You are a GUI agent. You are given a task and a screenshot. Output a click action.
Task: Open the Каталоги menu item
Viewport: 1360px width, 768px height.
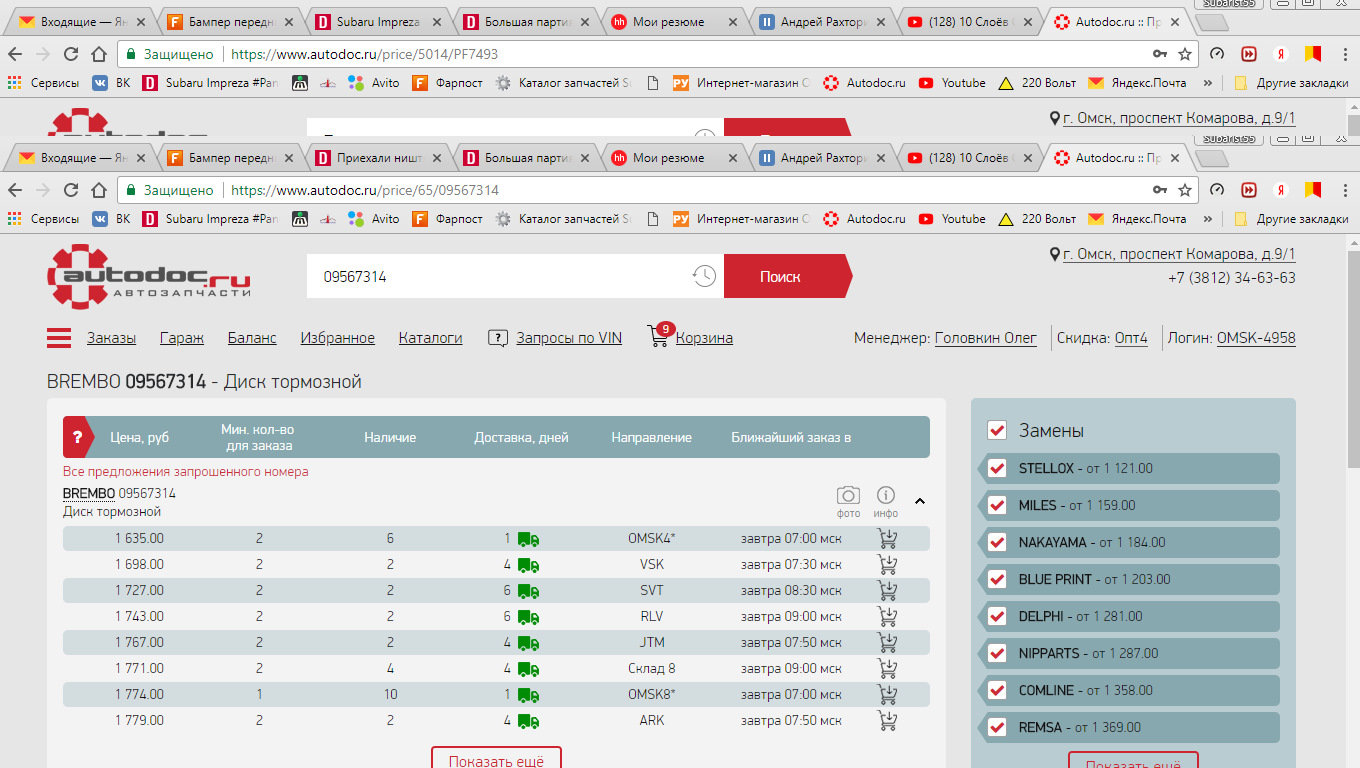430,338
